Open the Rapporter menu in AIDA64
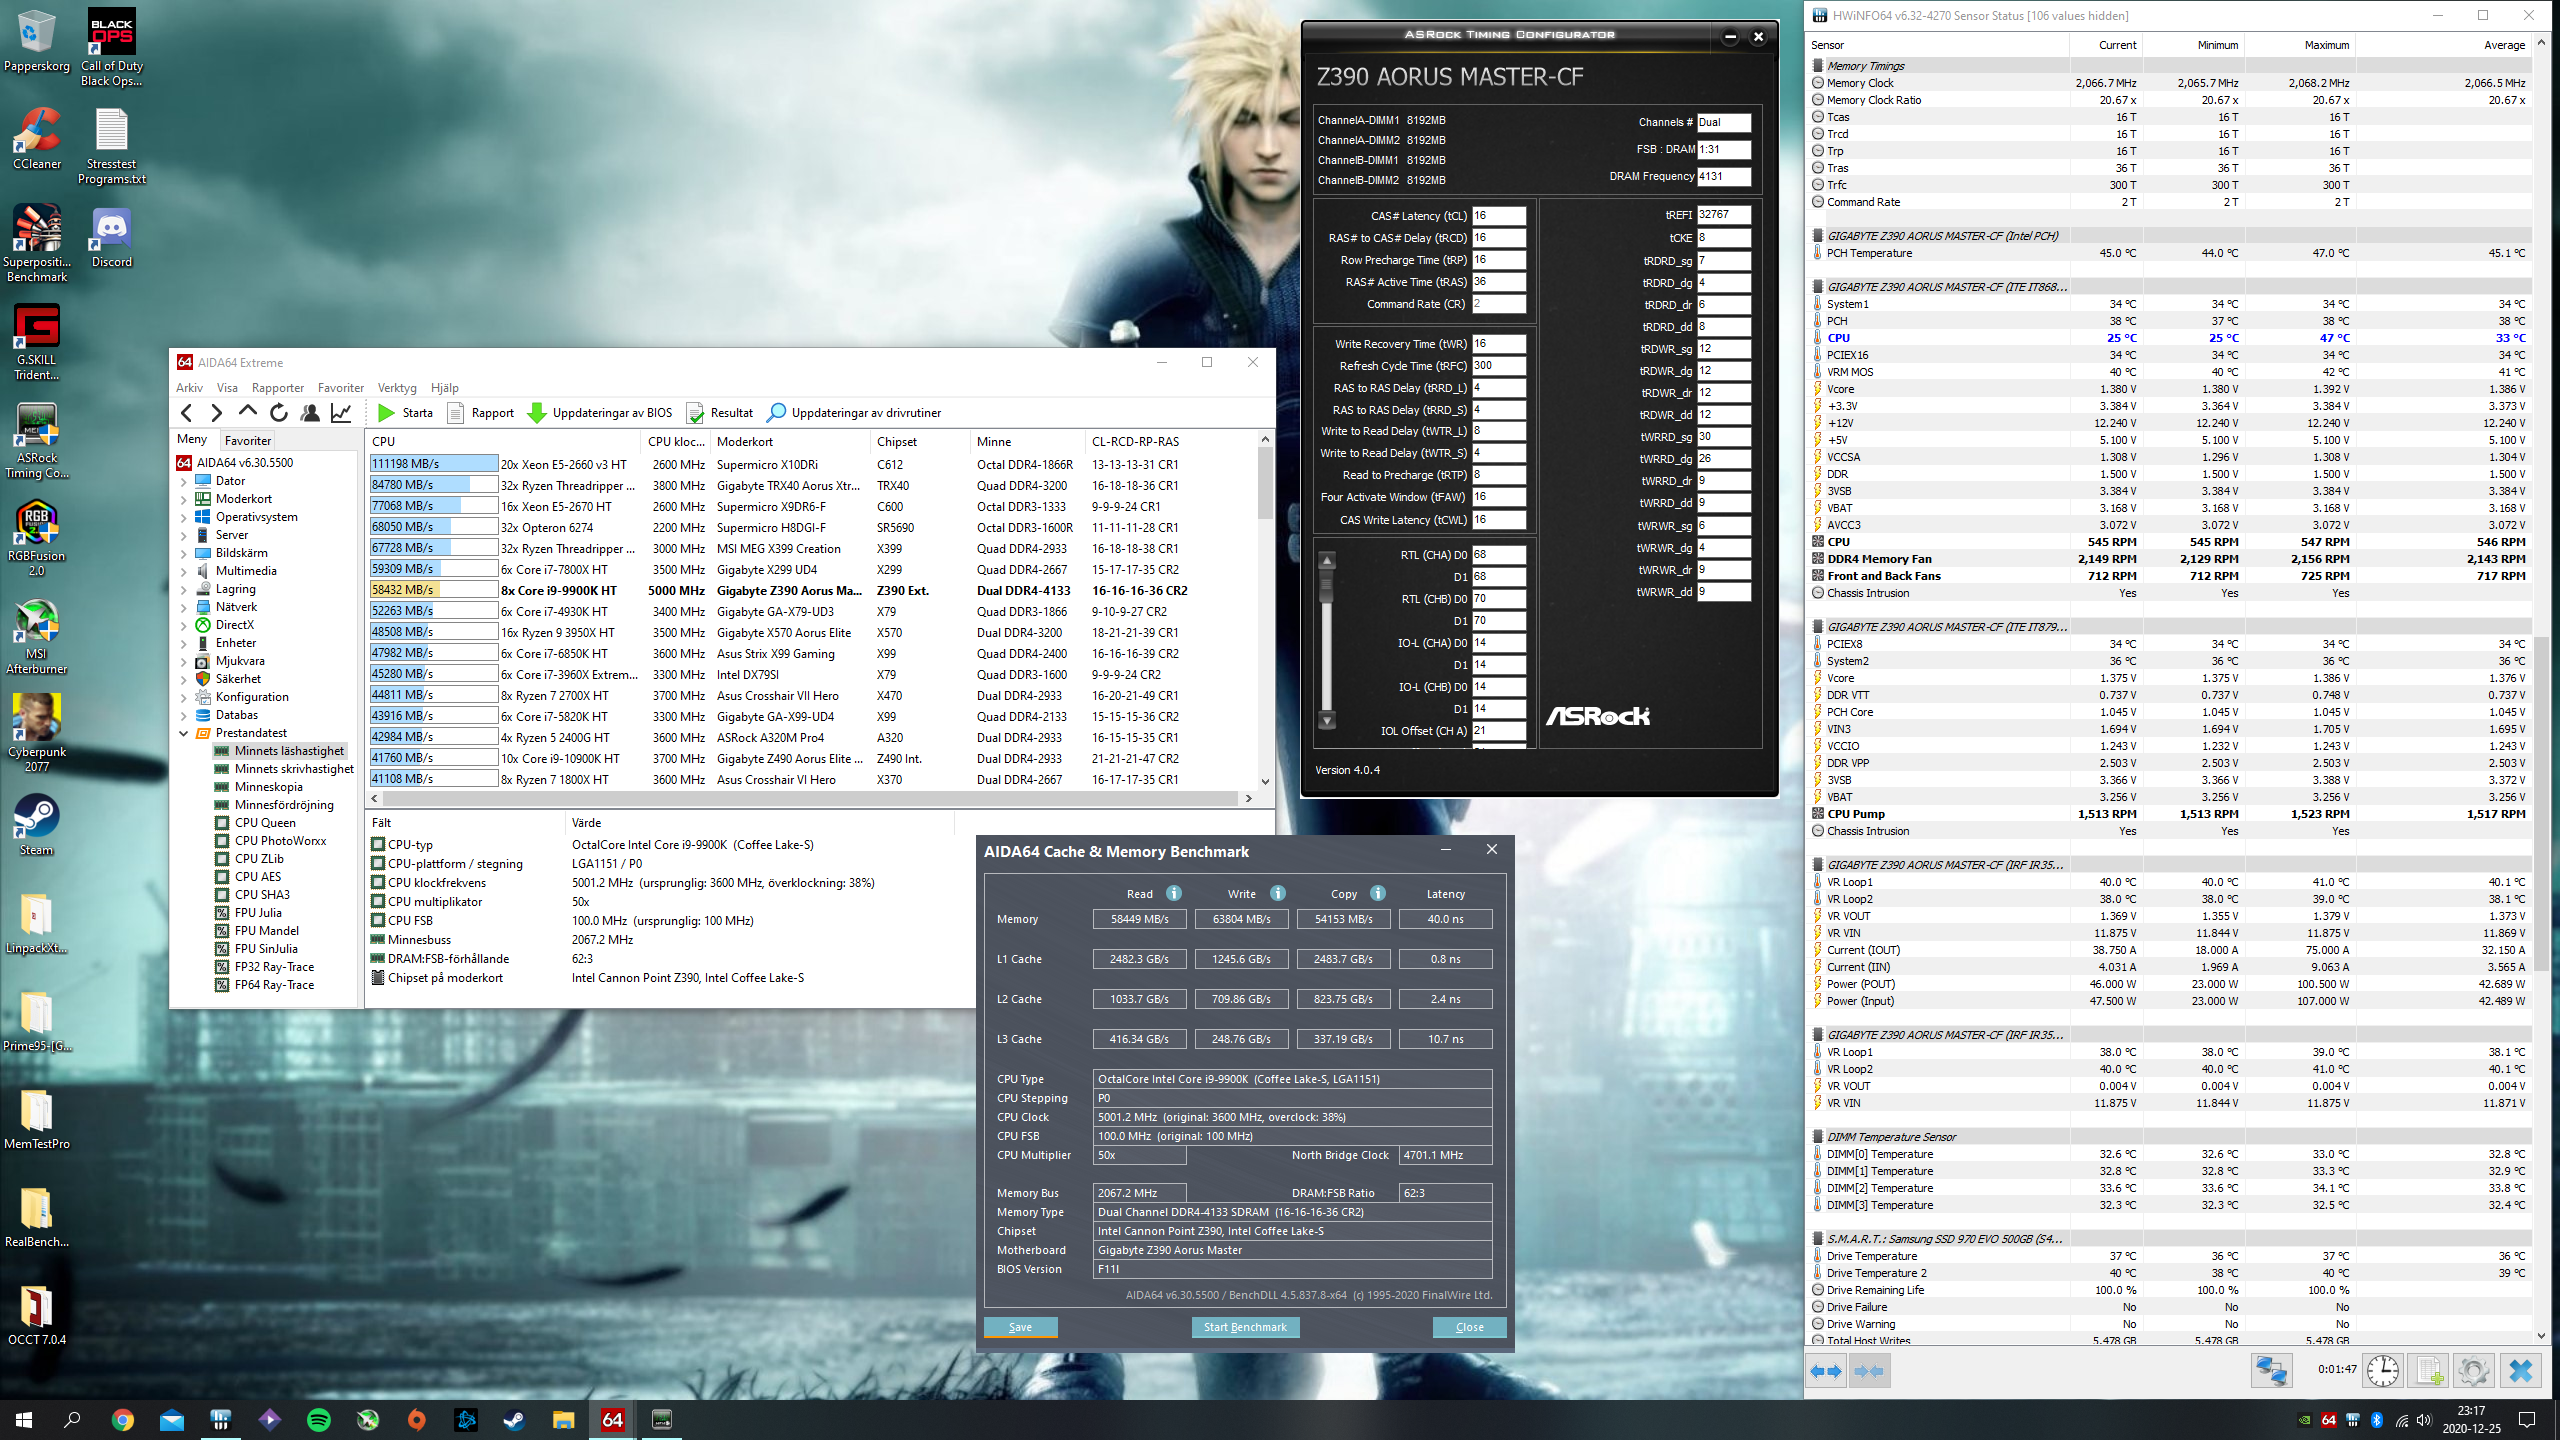 (x=278, y=388)
